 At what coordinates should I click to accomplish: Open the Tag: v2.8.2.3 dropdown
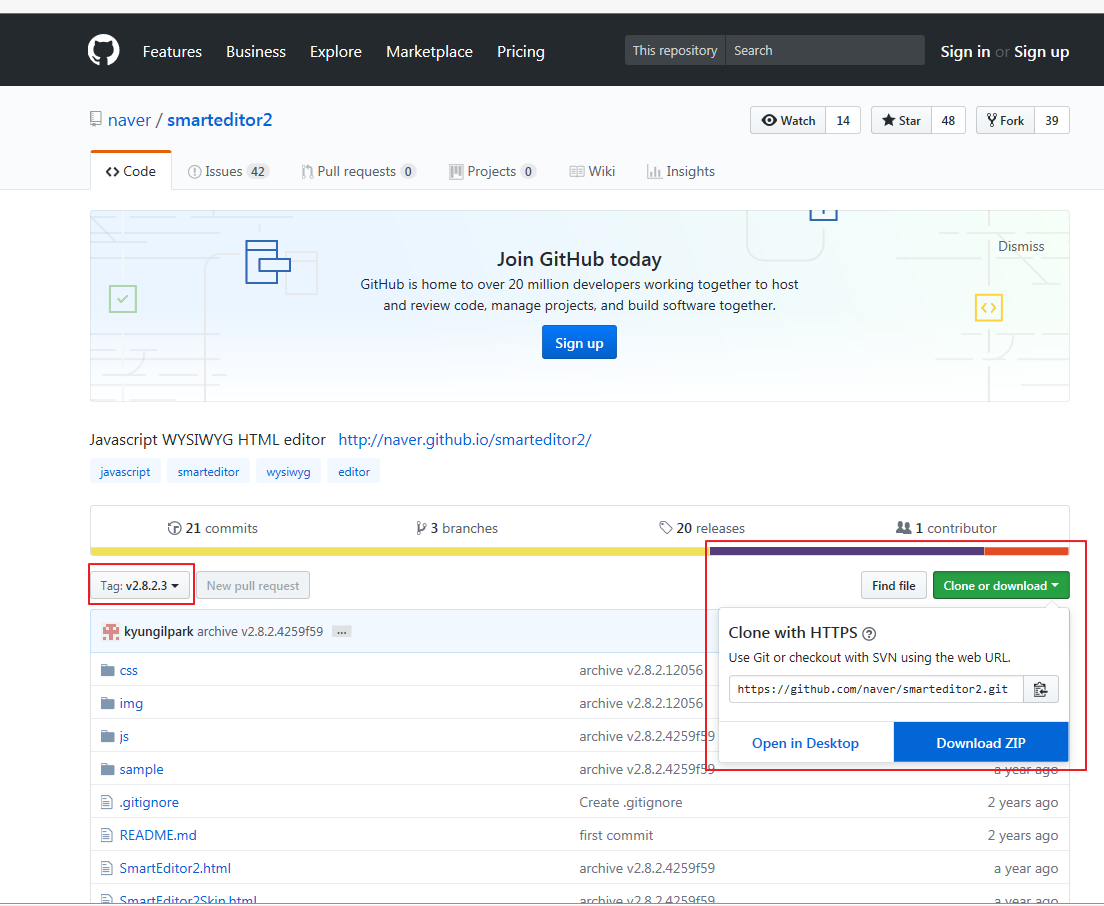139,586
